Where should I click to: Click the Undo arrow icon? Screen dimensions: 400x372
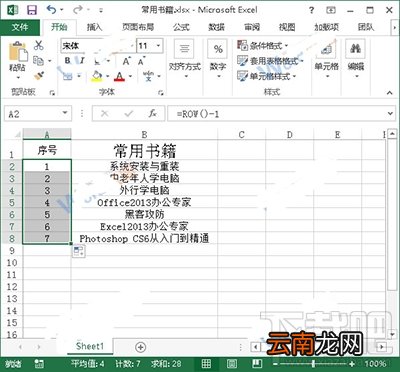tap(51, 10)
